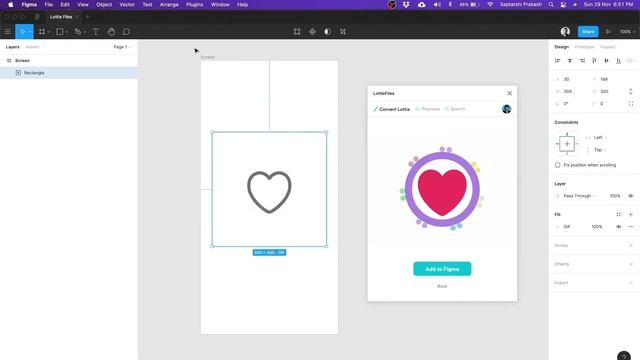Remove the GIF fill with the minus icon
Image resolution: width=640 pixels, height=360 pixels.
pyautogui.click(x=631, y=227)
